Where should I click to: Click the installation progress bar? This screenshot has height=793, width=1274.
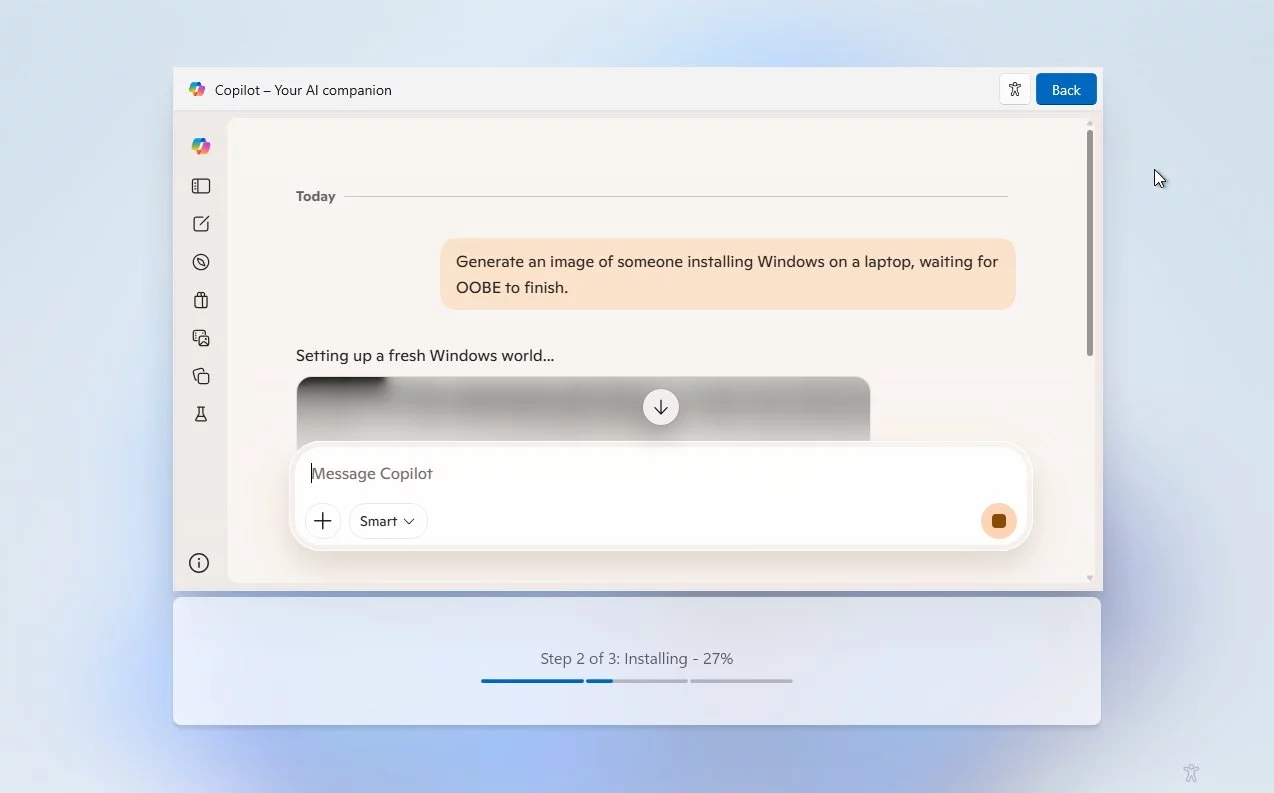tap(637, 681)
